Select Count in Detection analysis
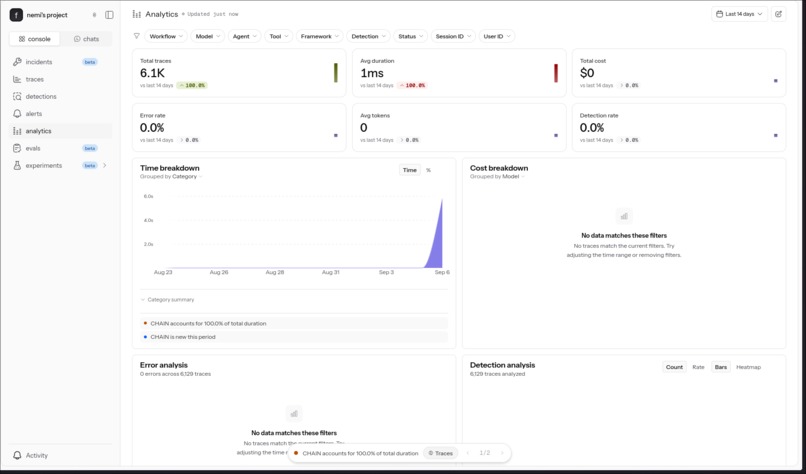806x474 pixels. pos(674,367)
